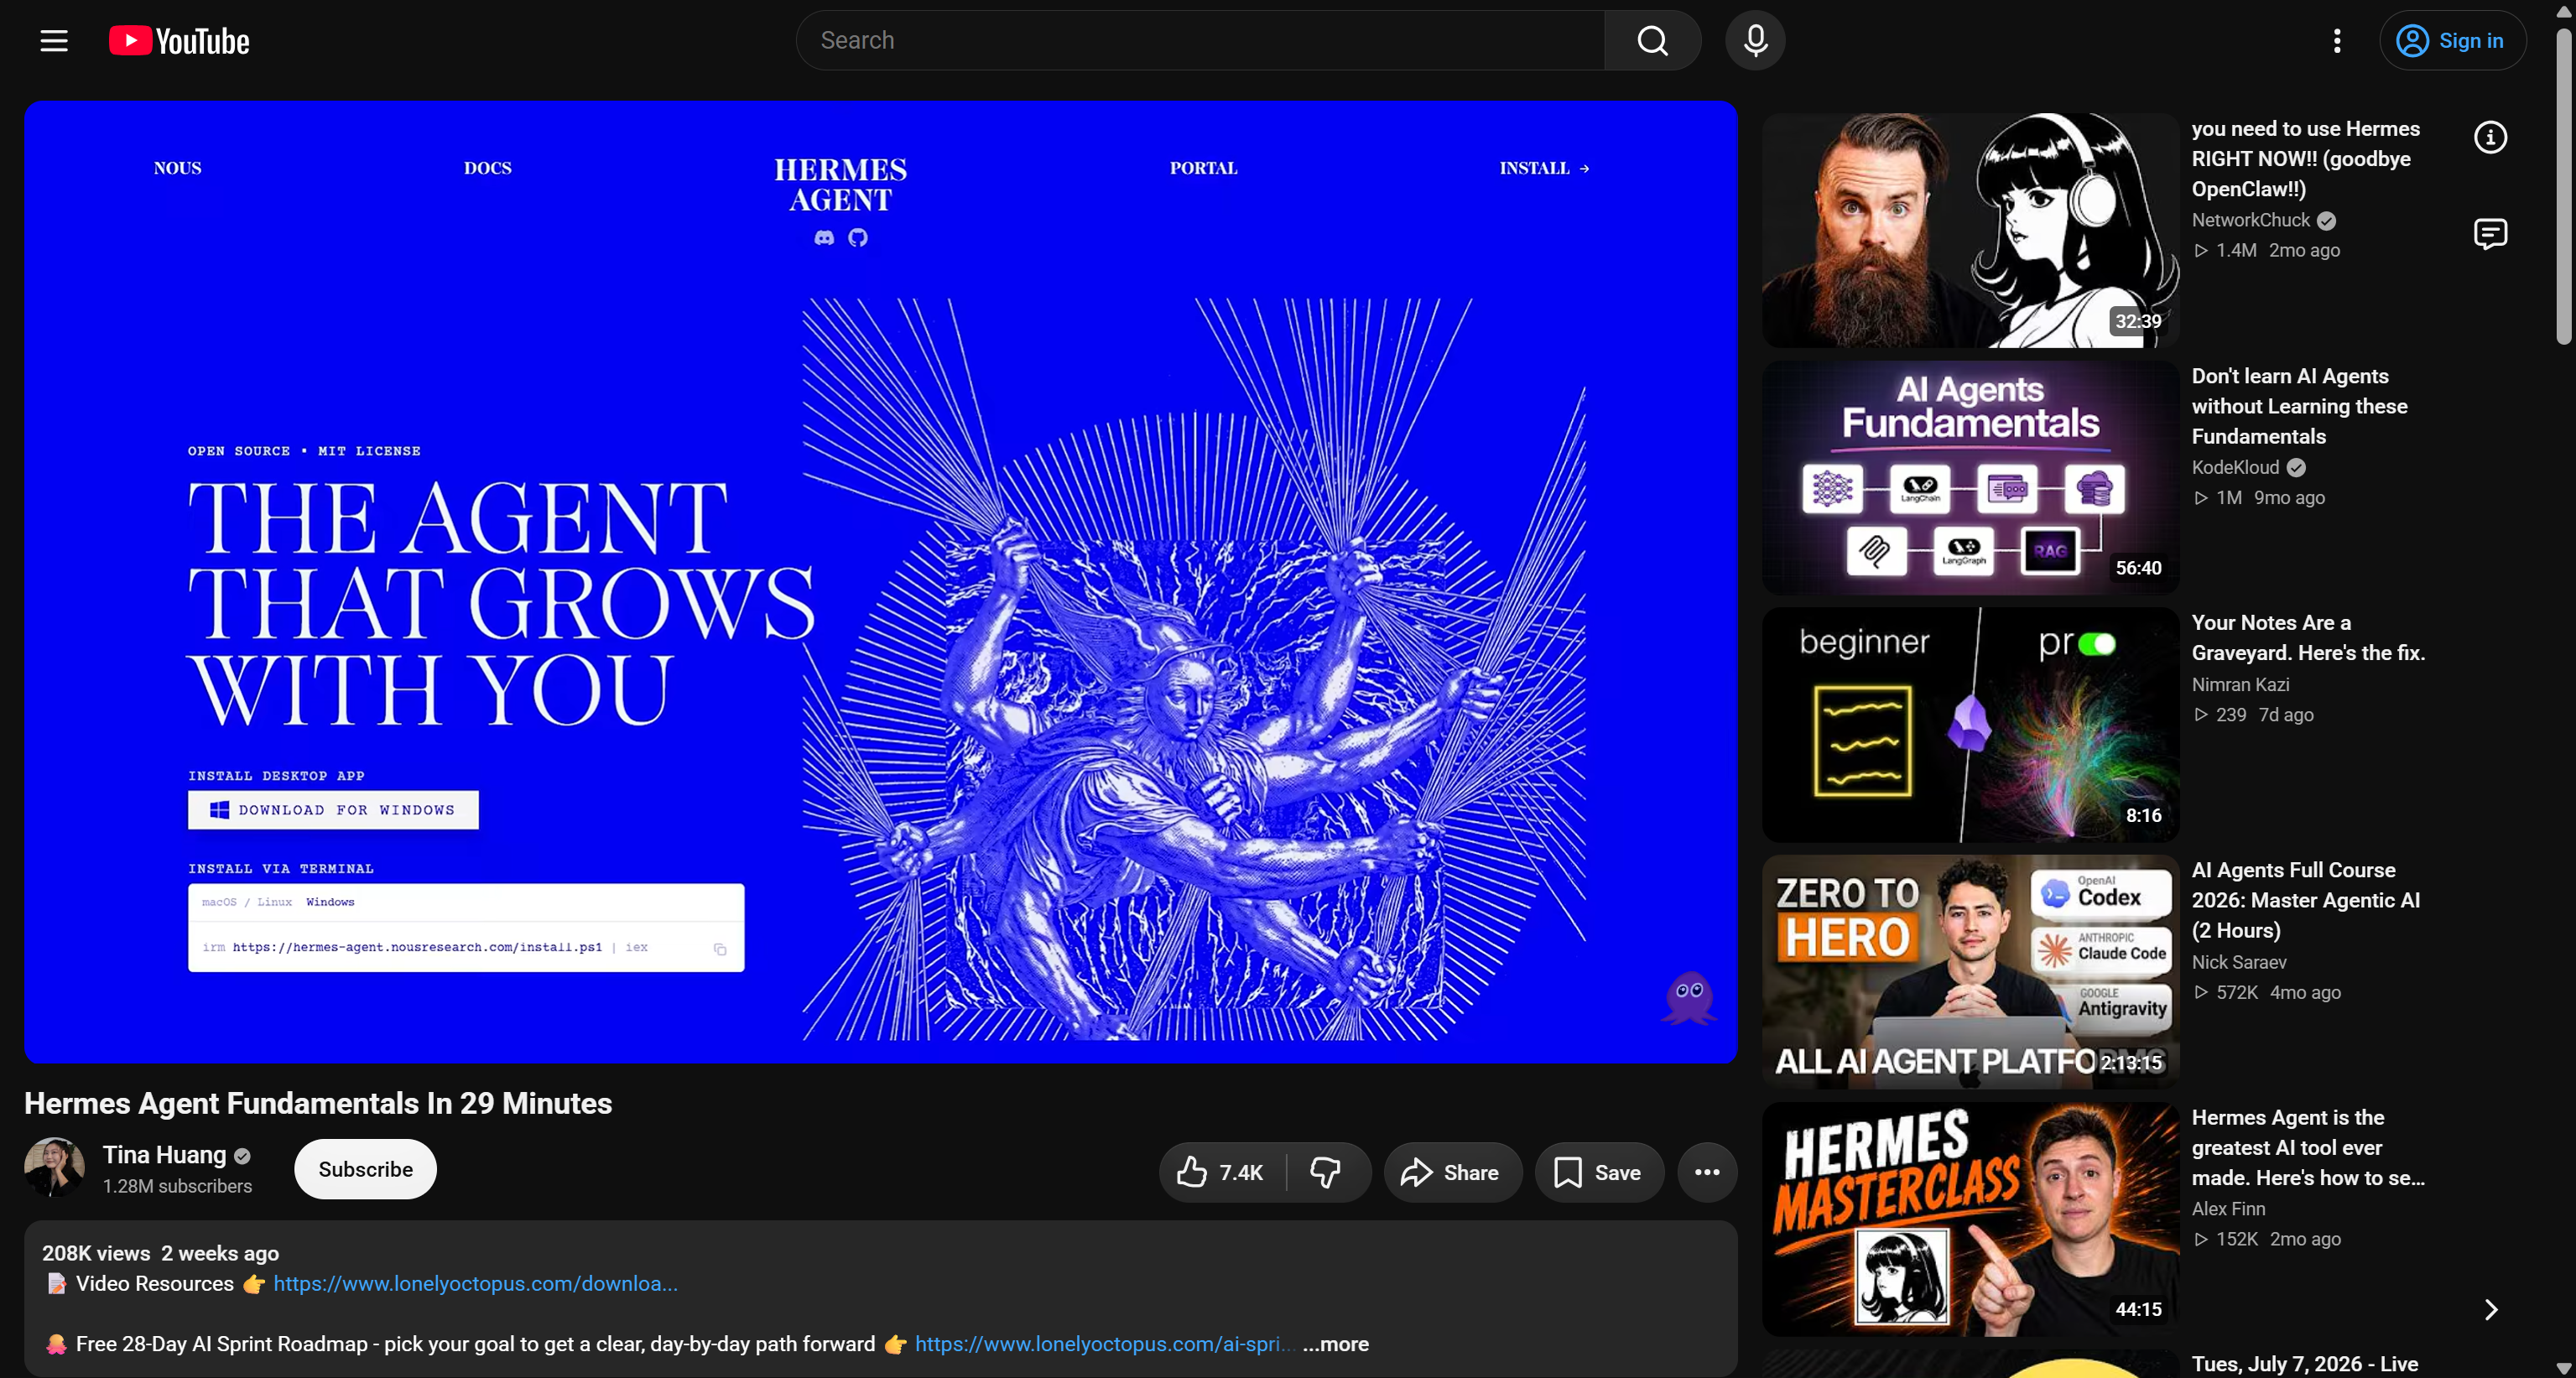Click the PORTAL nav item in video
Viewport: 2576px width, 1378px height.
click(1204, 168)
